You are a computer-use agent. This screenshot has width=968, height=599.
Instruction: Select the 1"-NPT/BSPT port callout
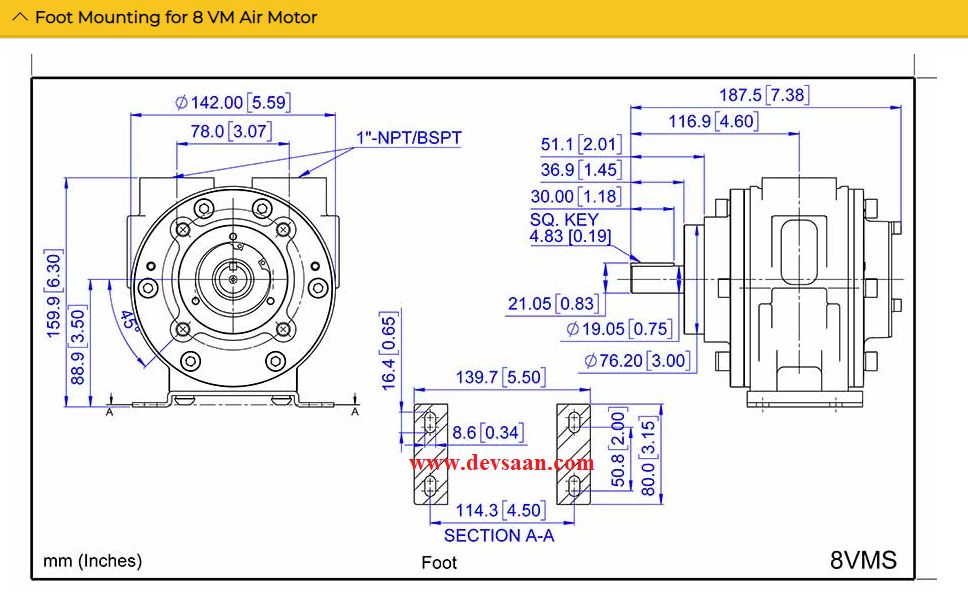point(407,139)
